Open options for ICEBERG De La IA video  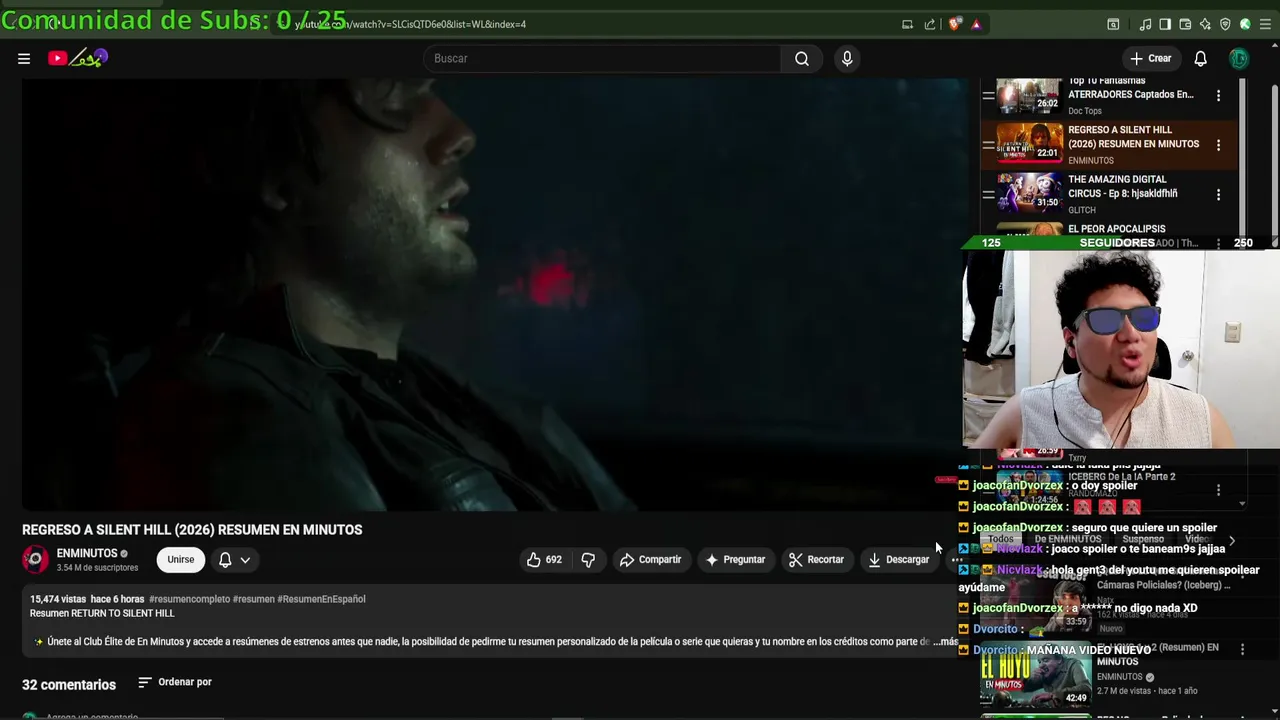click(1218, 490)
